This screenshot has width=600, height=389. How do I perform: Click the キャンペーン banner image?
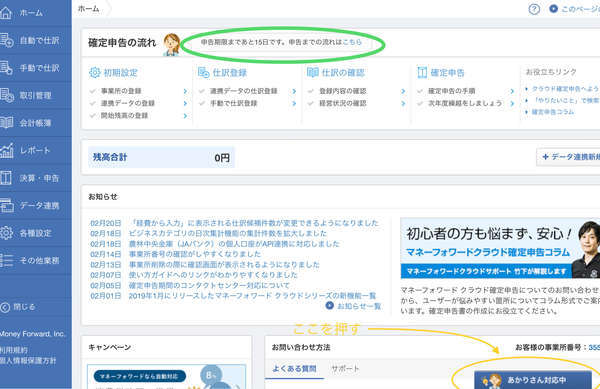(x=166, y=377)
